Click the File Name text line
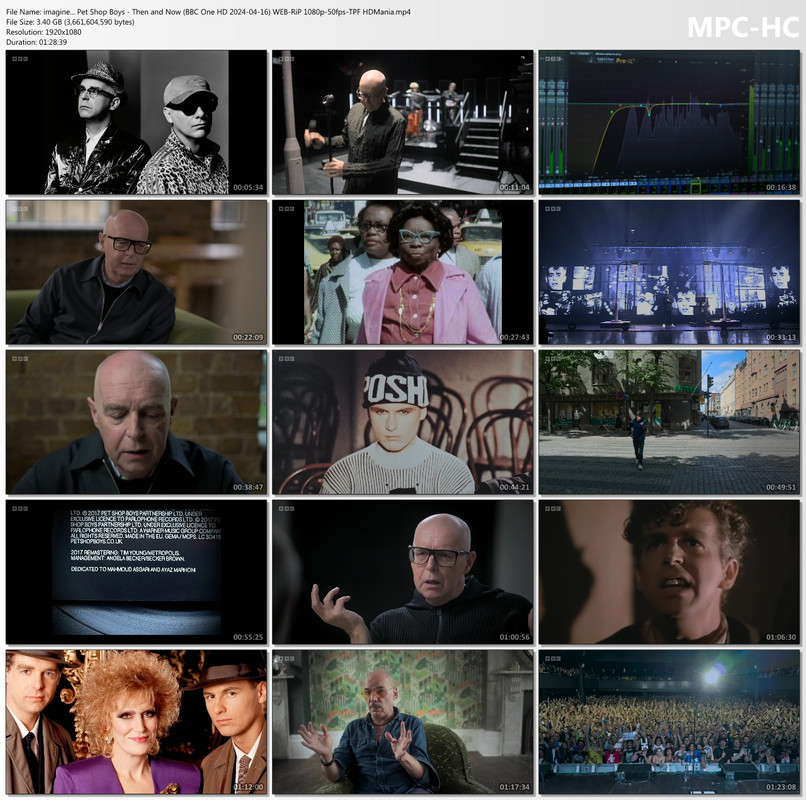Image resolution: width=806 pixels, height=800 pixels. pos(208,12)
